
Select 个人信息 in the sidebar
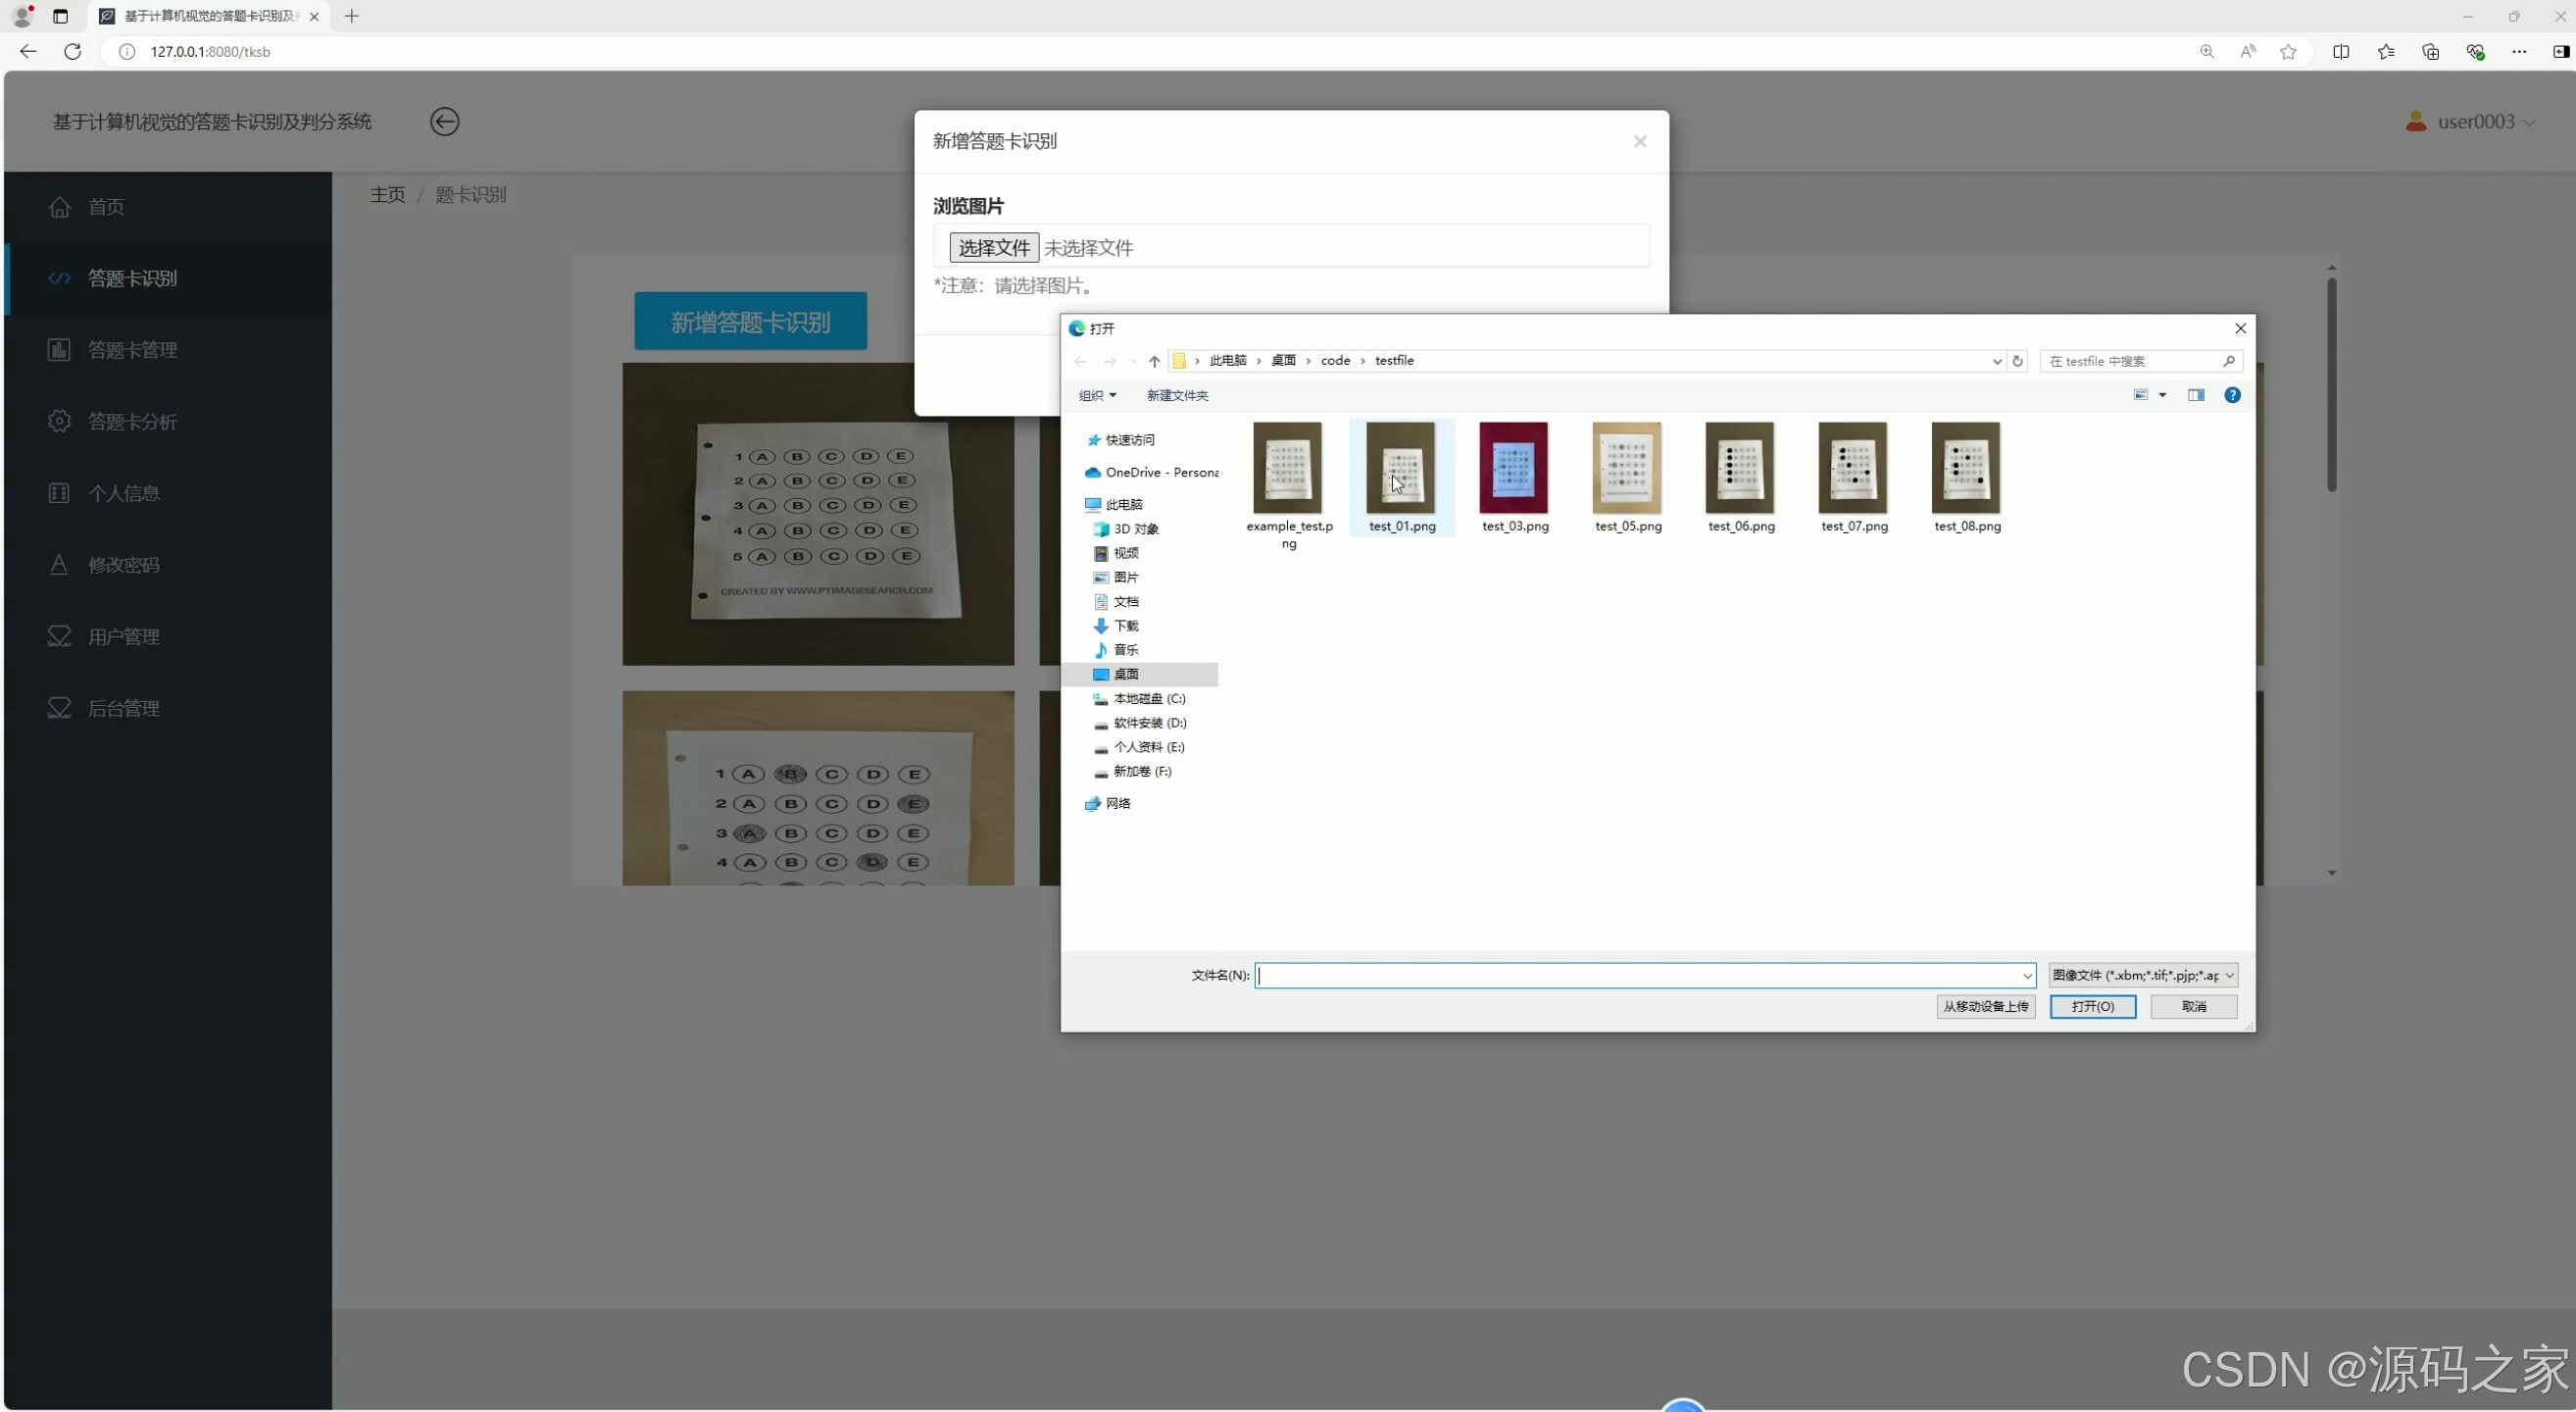pyautogui.click(x=124, y=493)
